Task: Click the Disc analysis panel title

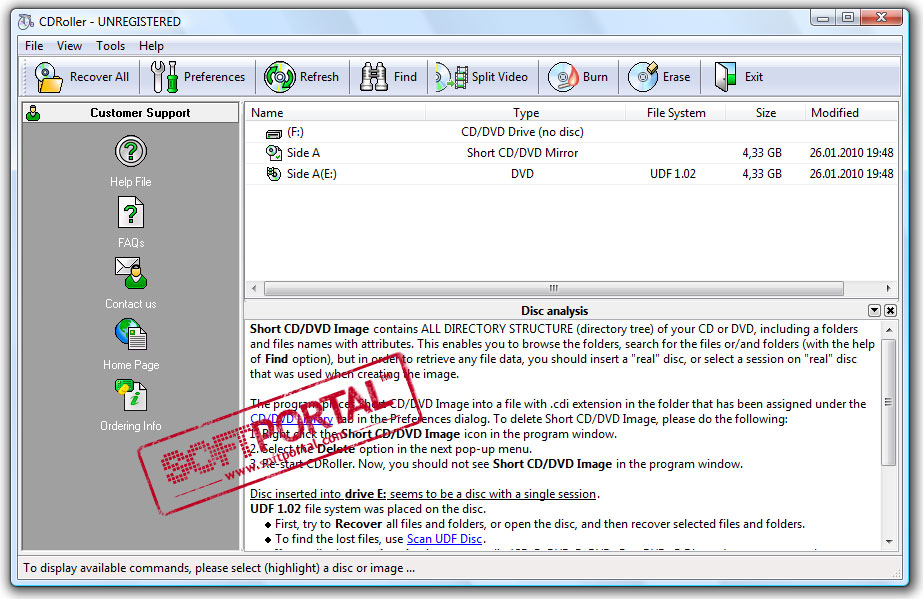Action: point(554,311)
